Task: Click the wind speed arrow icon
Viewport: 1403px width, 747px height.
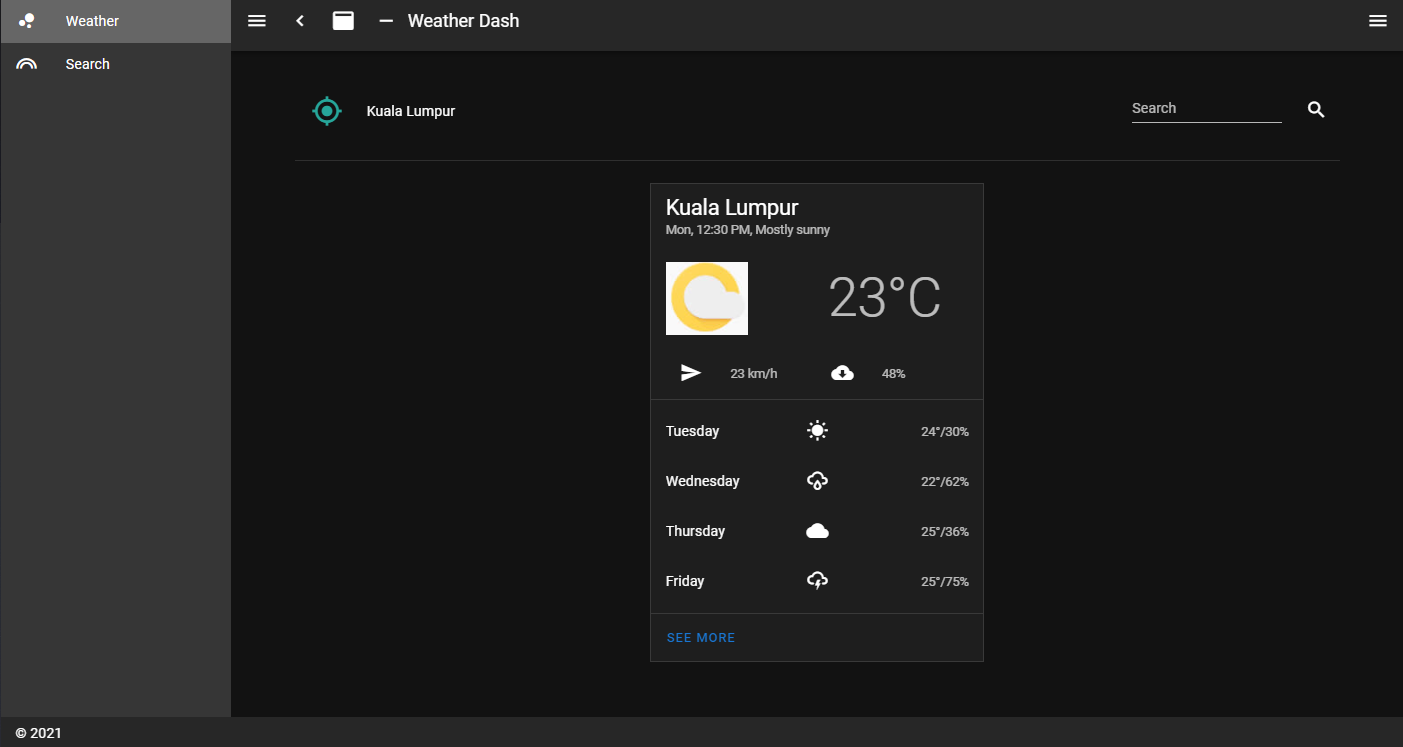Action: point(690,372)
